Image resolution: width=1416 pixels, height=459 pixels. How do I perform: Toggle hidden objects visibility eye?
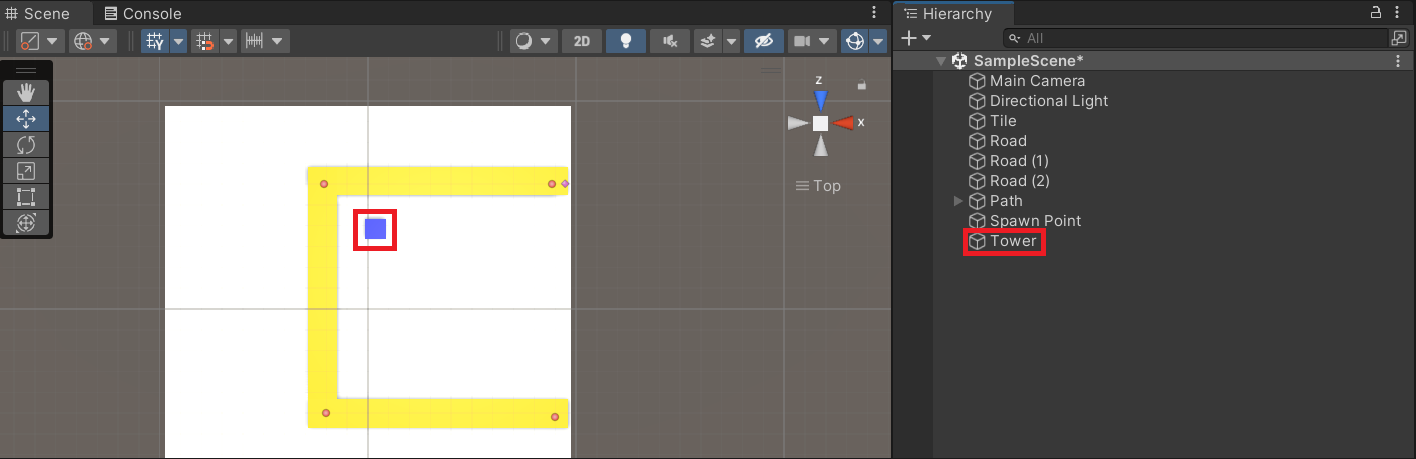coord(764,41)
